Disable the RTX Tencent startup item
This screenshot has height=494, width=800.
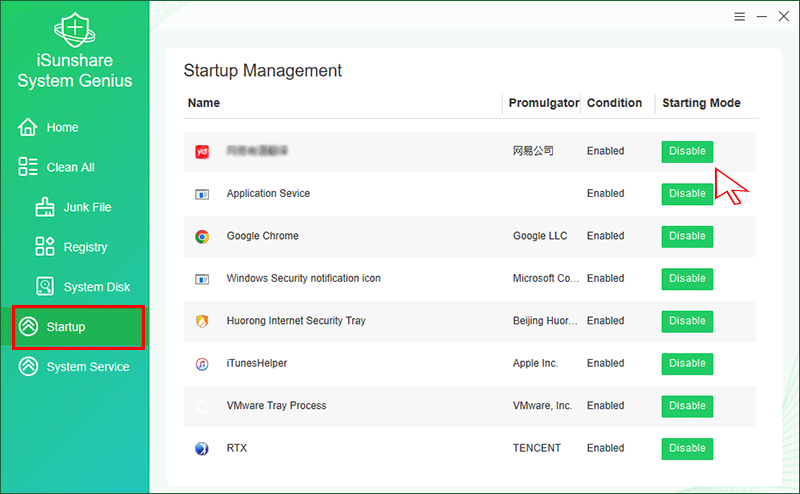click(687, 449)
